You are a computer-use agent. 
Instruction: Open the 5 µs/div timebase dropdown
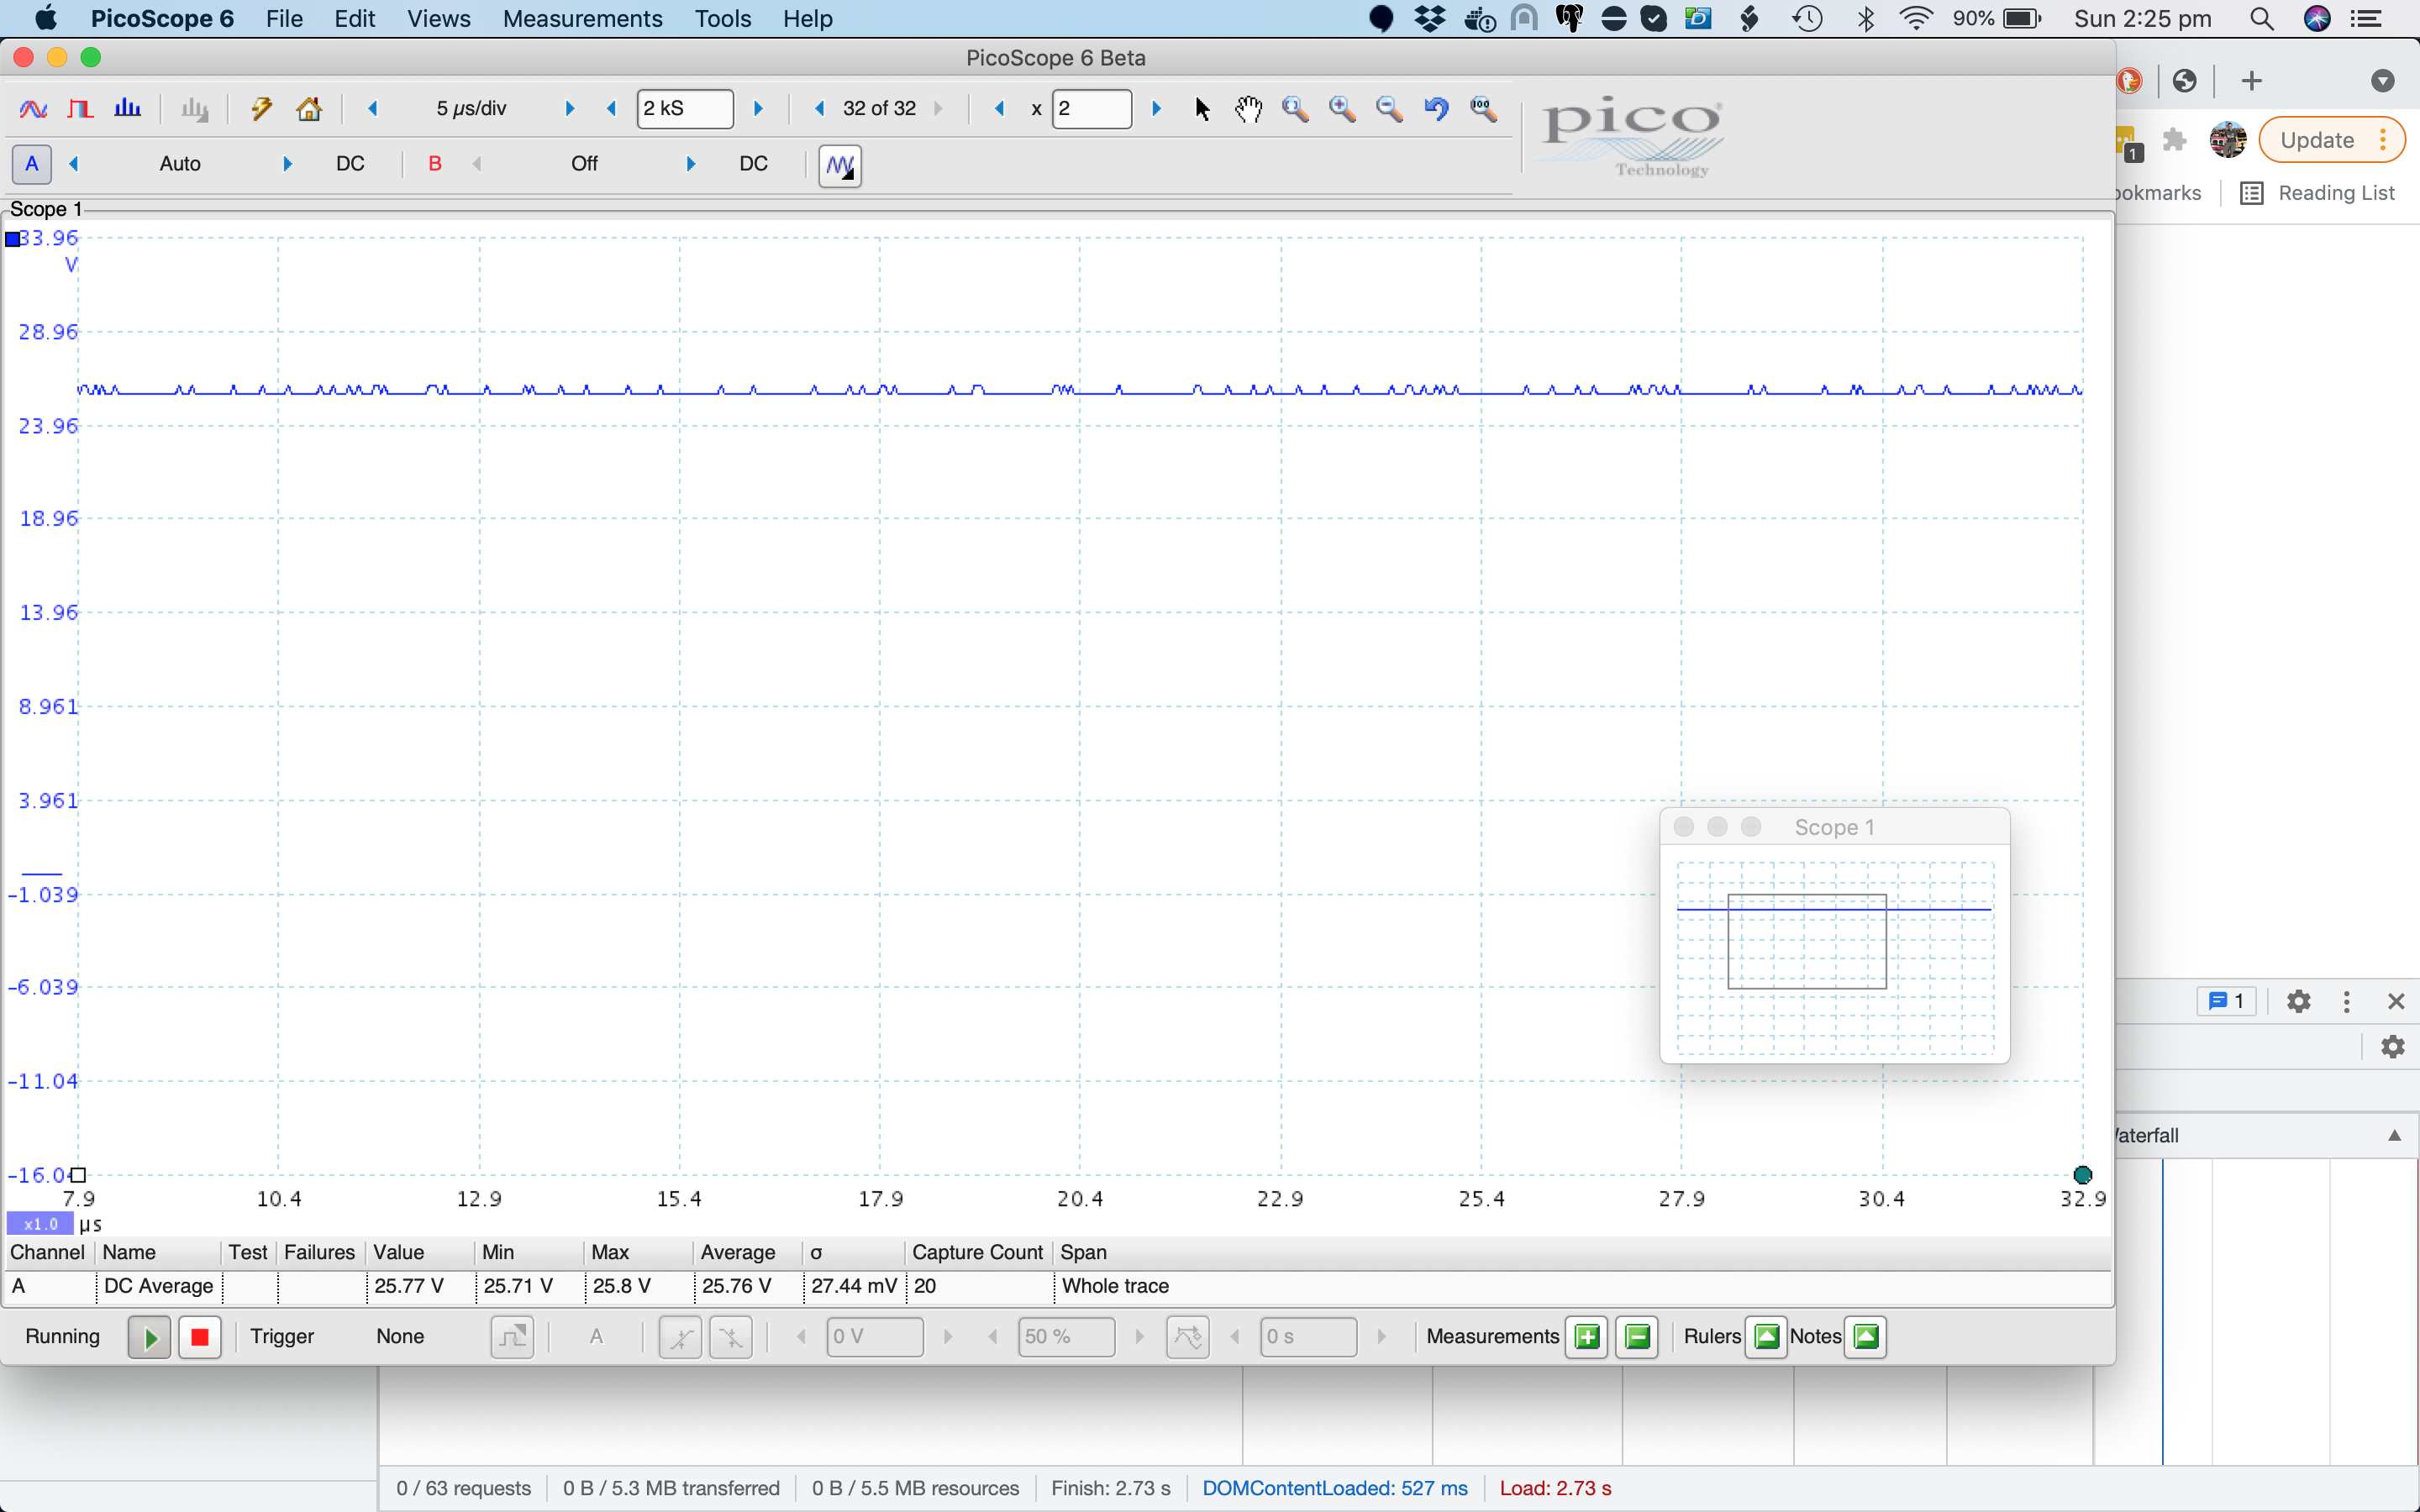tap(471, 108)
